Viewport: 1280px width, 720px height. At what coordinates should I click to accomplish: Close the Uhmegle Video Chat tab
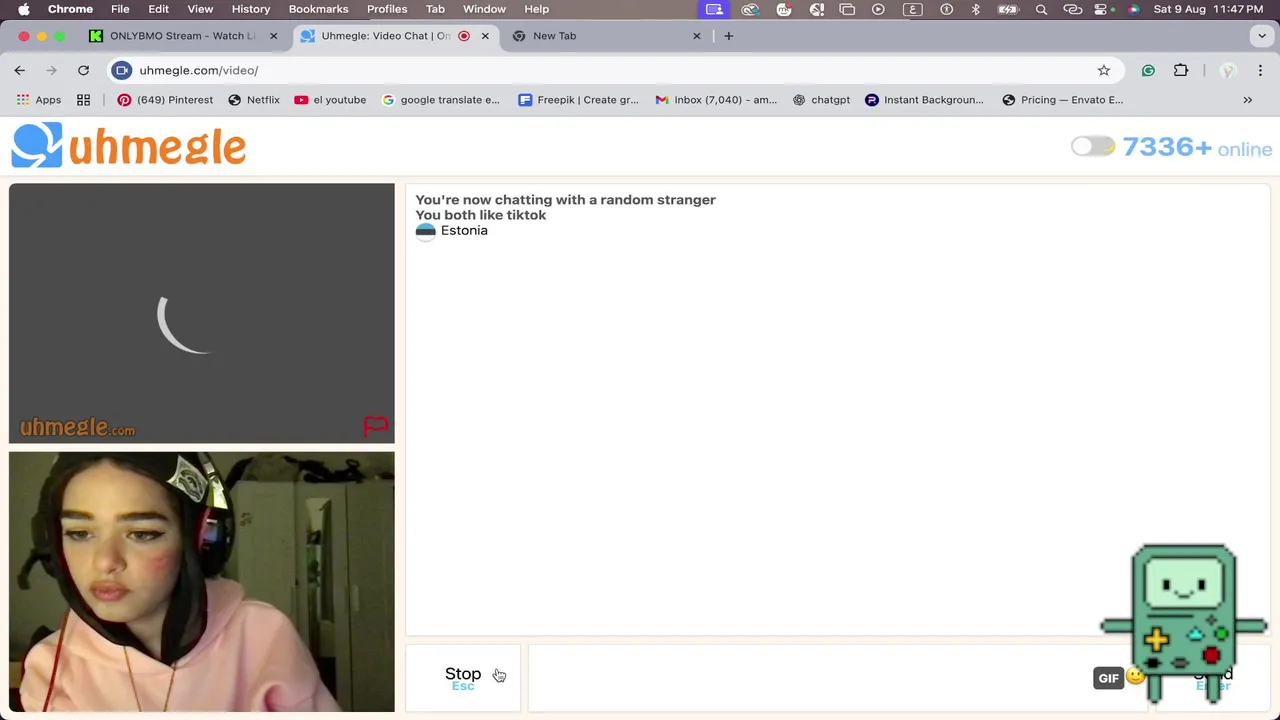tap(485, 36)
